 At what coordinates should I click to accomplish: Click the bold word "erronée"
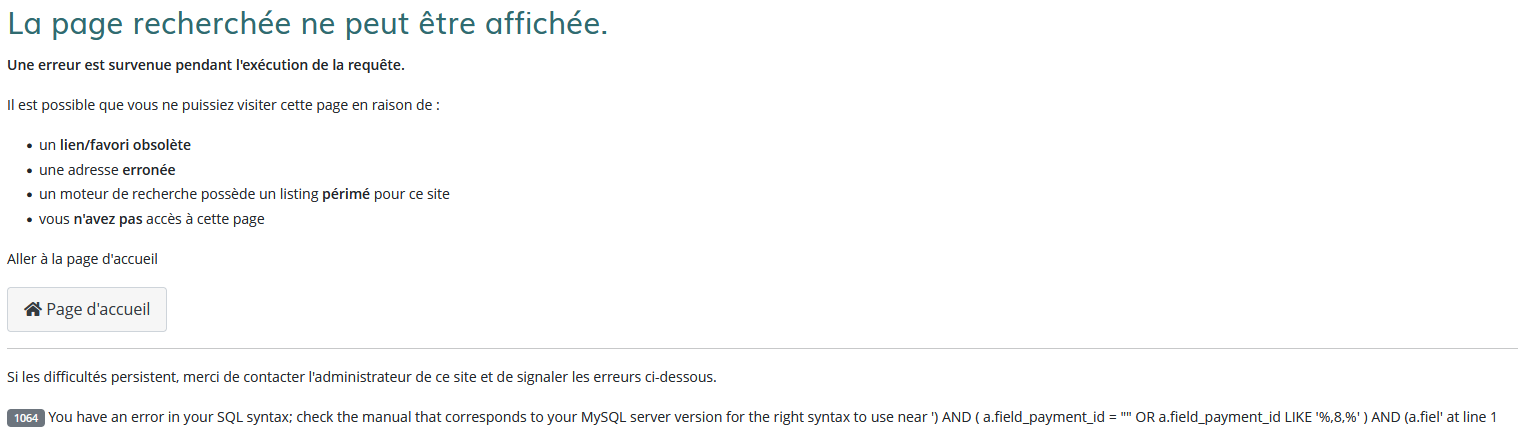(x=149, y=170)
